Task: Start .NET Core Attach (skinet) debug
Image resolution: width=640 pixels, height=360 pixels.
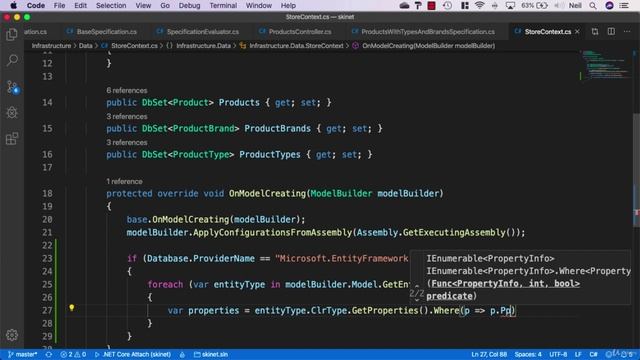Action: 133,354
